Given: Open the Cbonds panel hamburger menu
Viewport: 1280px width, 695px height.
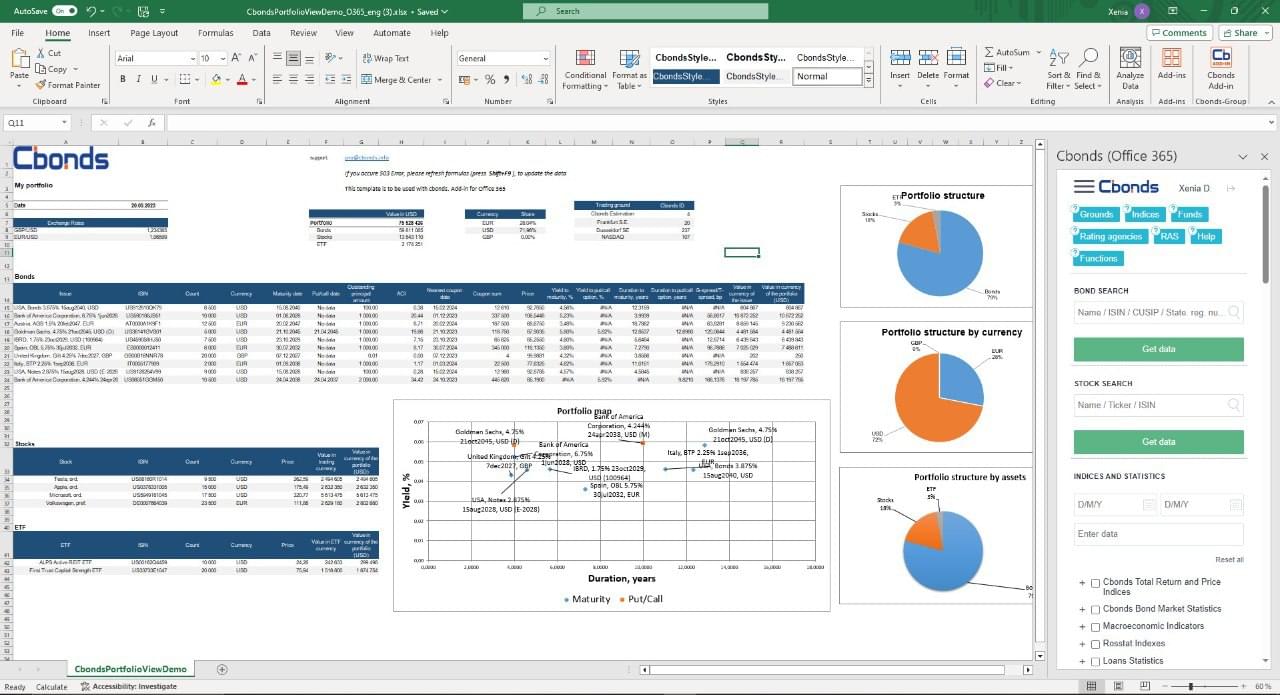Looking at the screenshot, I should 1083,187.
